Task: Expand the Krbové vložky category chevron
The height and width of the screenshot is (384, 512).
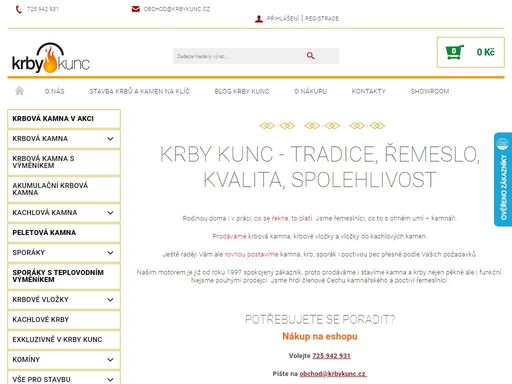Action: pyautogui.click(x=110, y=300)
